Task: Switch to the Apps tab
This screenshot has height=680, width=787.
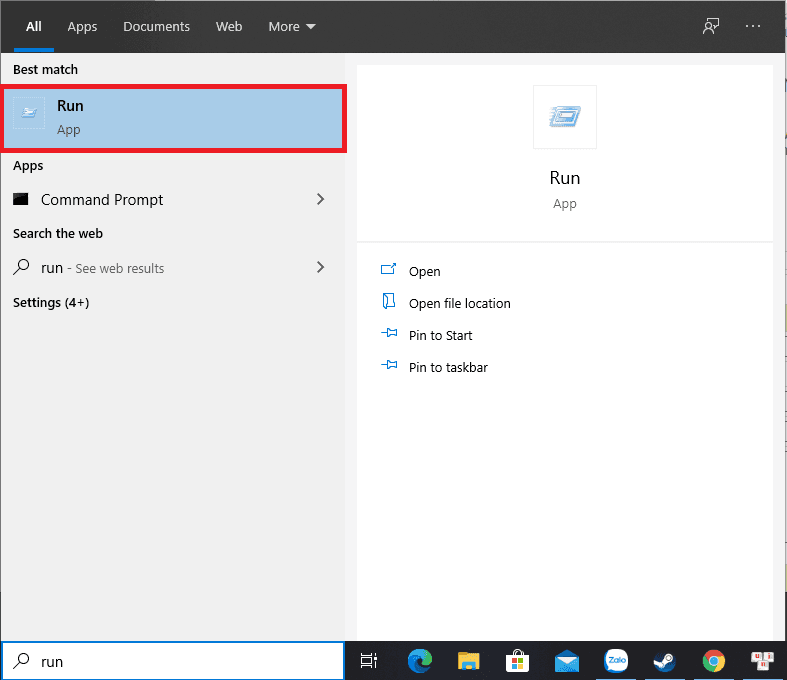Action: 82,26
